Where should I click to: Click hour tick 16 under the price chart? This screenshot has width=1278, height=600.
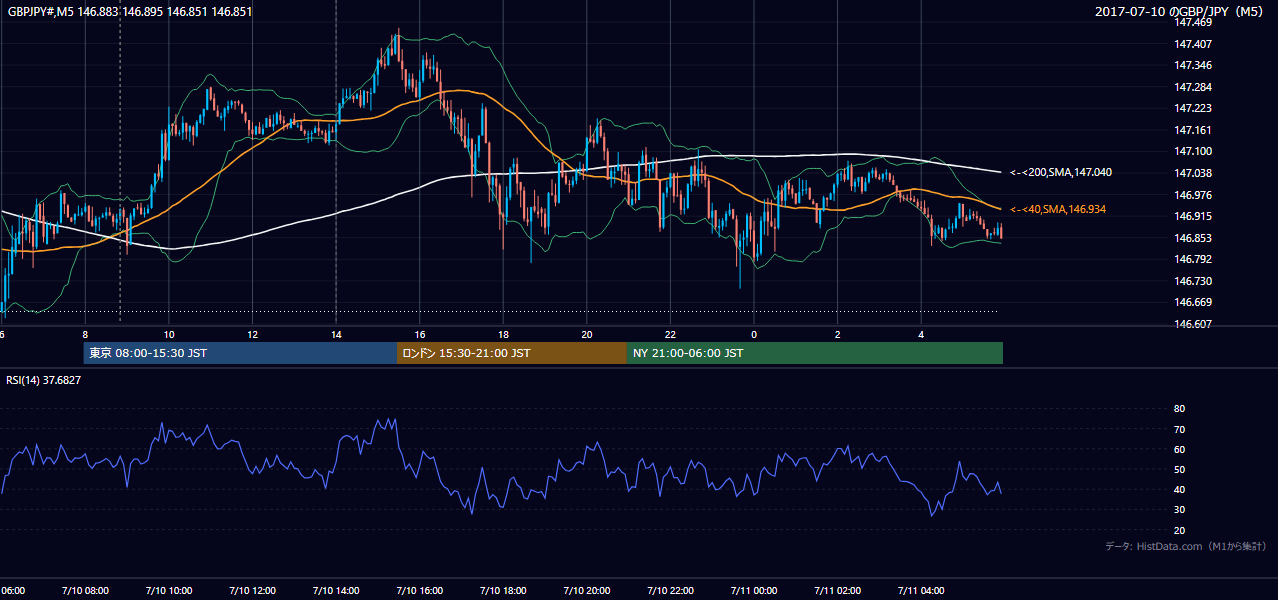tap(420, 334)
